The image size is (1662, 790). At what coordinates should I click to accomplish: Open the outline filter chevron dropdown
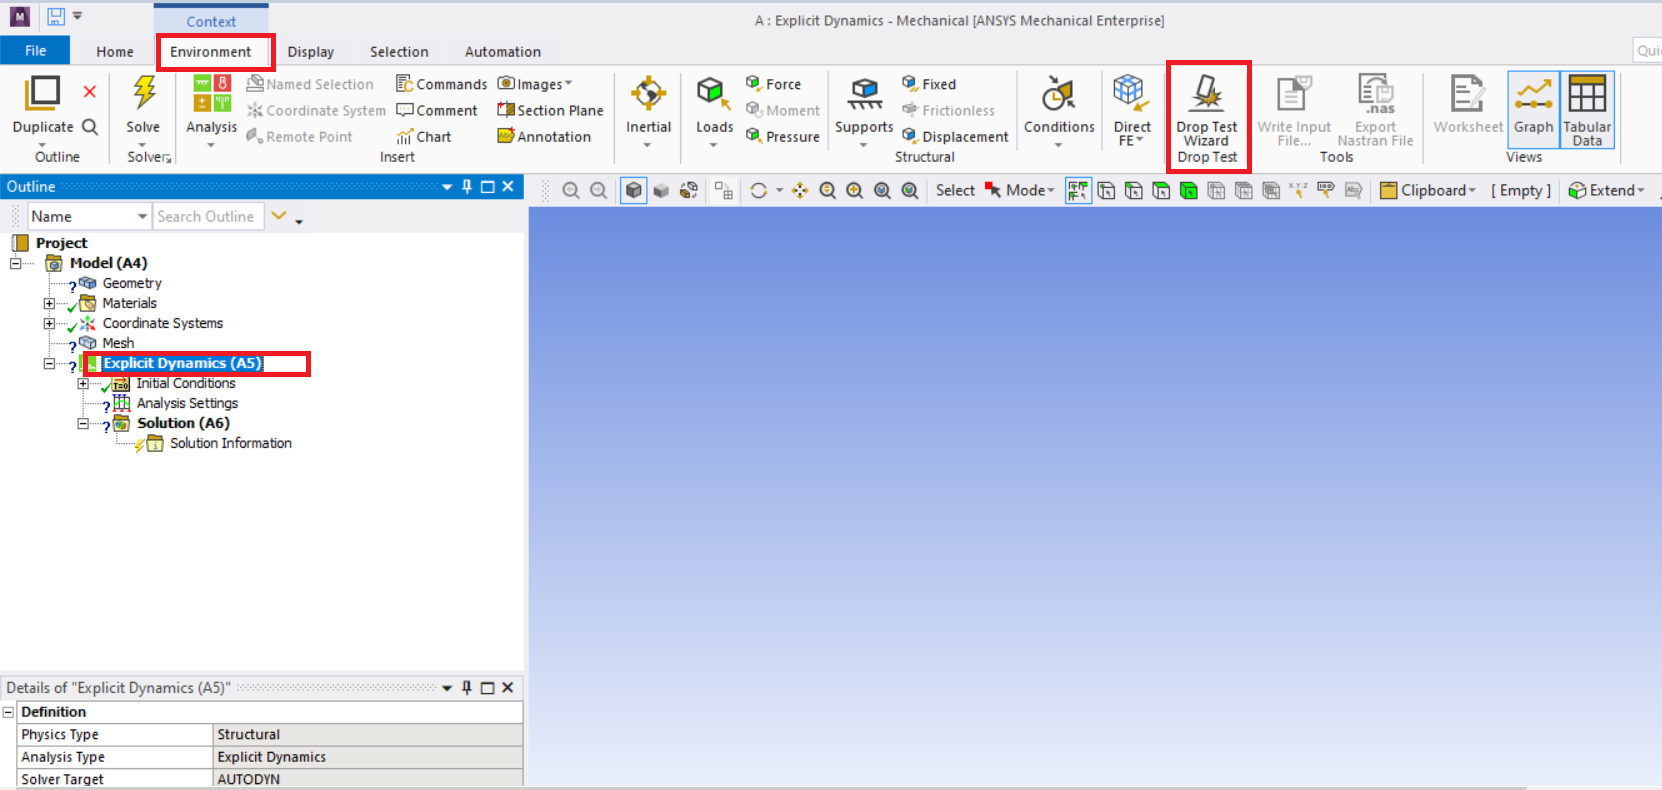[x=279, y=215]
